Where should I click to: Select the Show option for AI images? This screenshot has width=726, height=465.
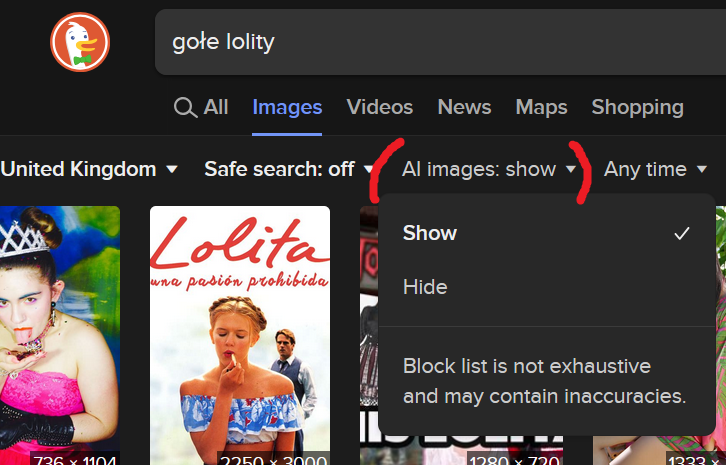click(430, 233)
